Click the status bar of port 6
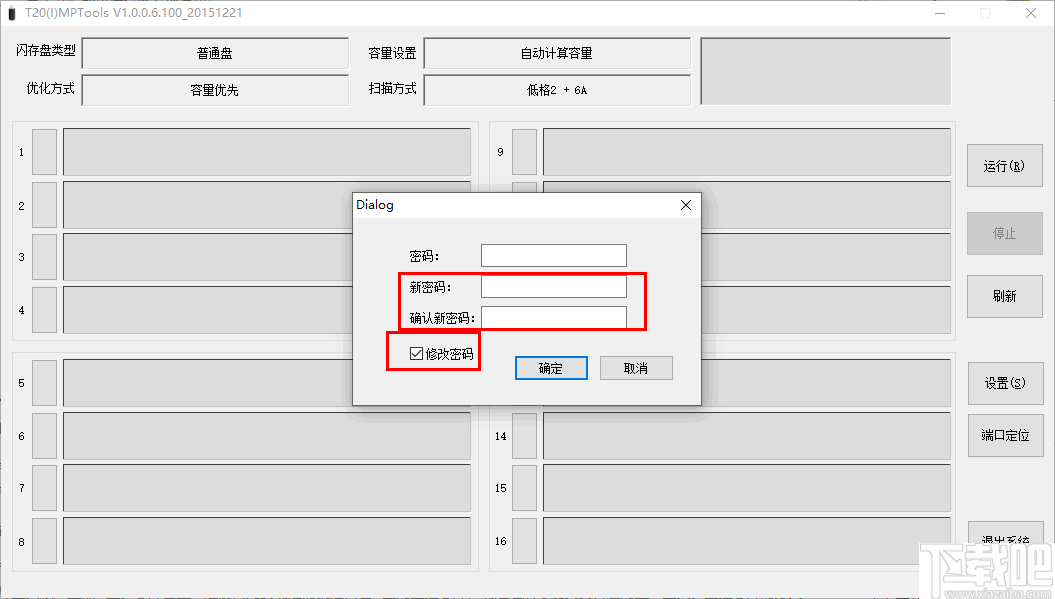Image resolution: width=1055 pixels, height=599 pixels. pos(267,436)
